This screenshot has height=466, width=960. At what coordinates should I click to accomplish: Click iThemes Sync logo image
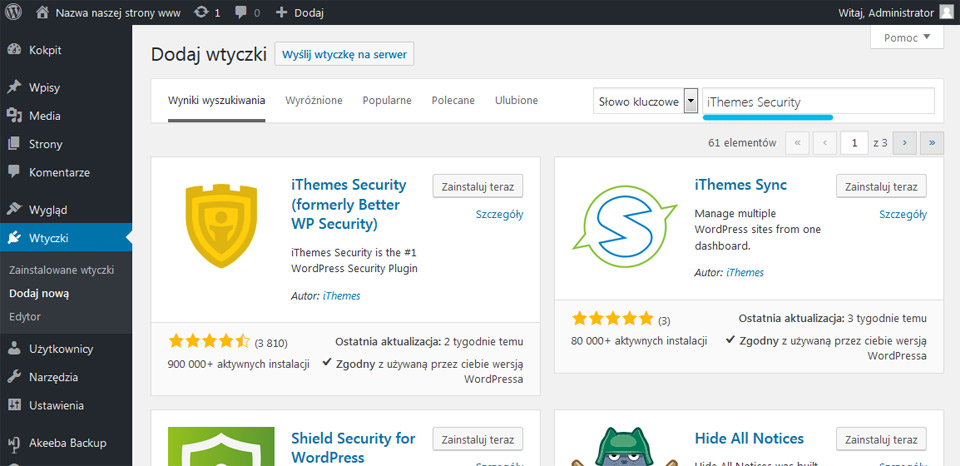pos(624,225)
